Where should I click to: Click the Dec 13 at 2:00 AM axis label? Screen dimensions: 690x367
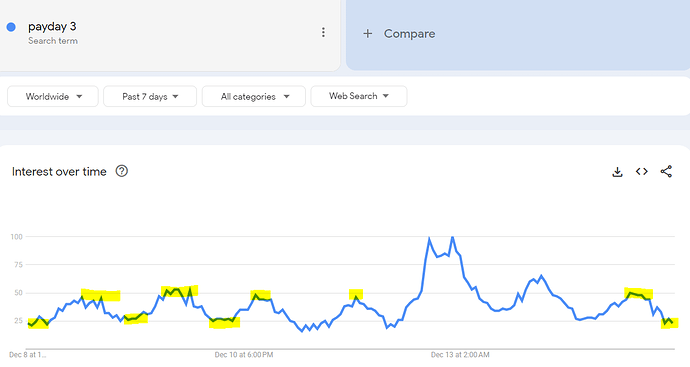(460, 355)
